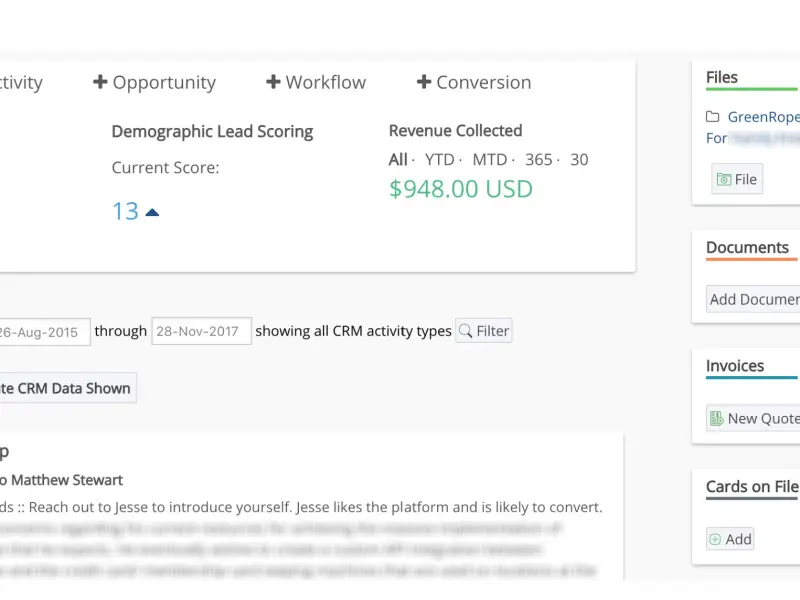
Task: Select the Files panel heading
Action: click(x=721, y=77)
